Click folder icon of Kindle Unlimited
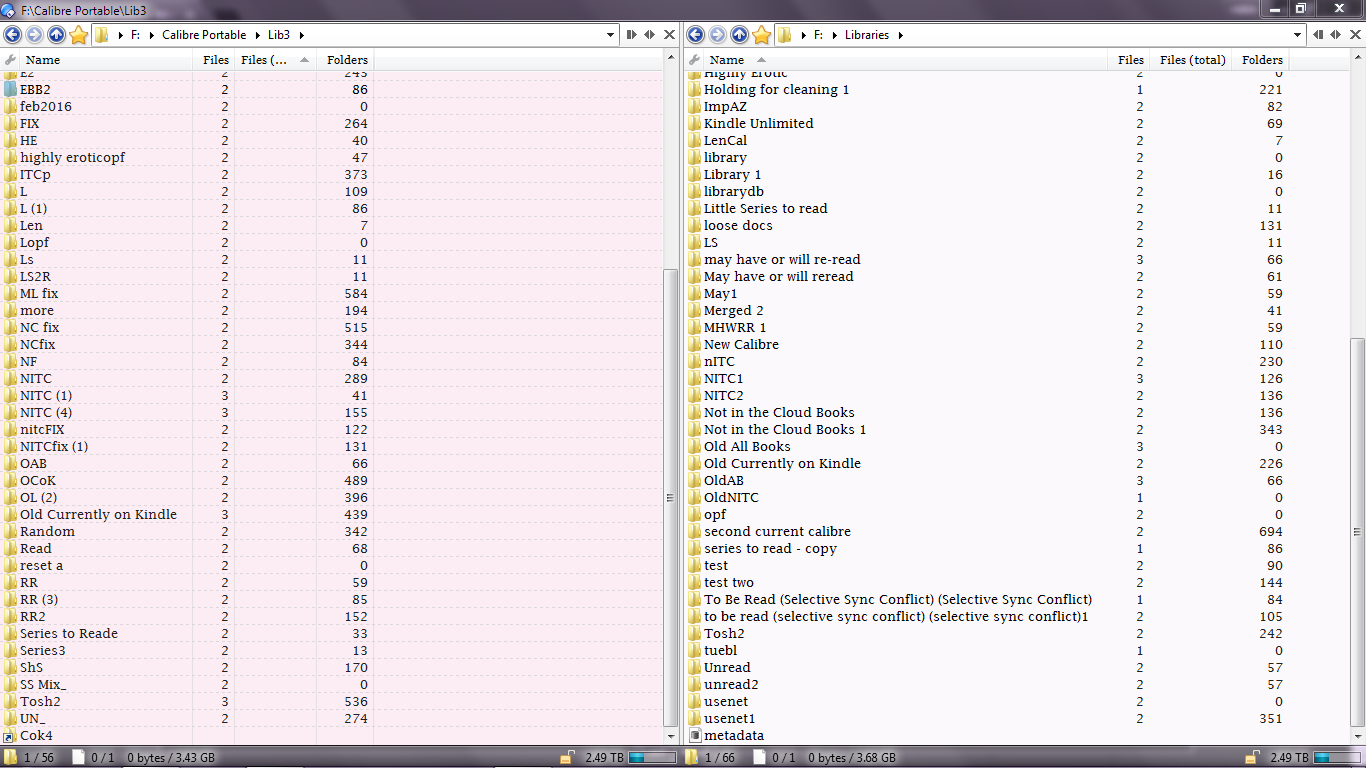1366x768 pixels. 695,124
